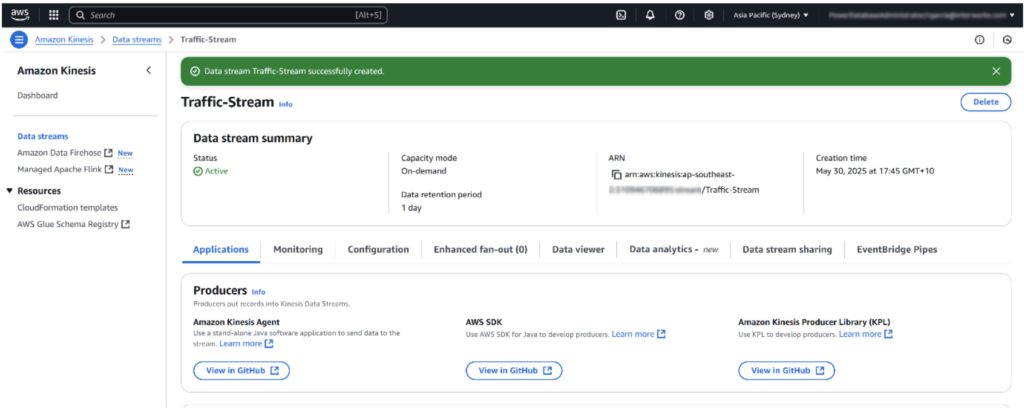Click the 1 day retention value

tap(411, 208)
